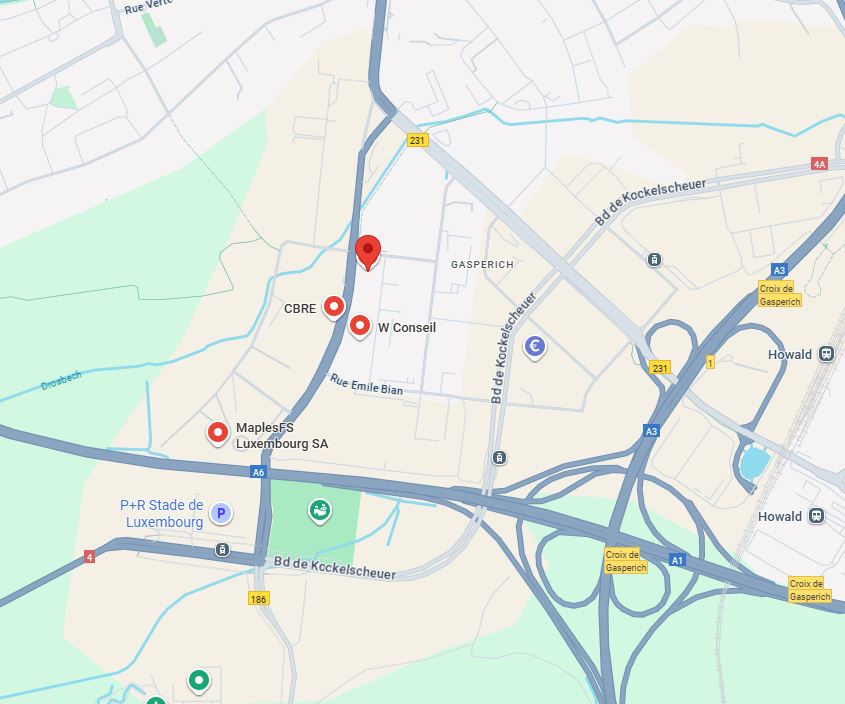Open the W Conseil marker

[x=359, y=327]
